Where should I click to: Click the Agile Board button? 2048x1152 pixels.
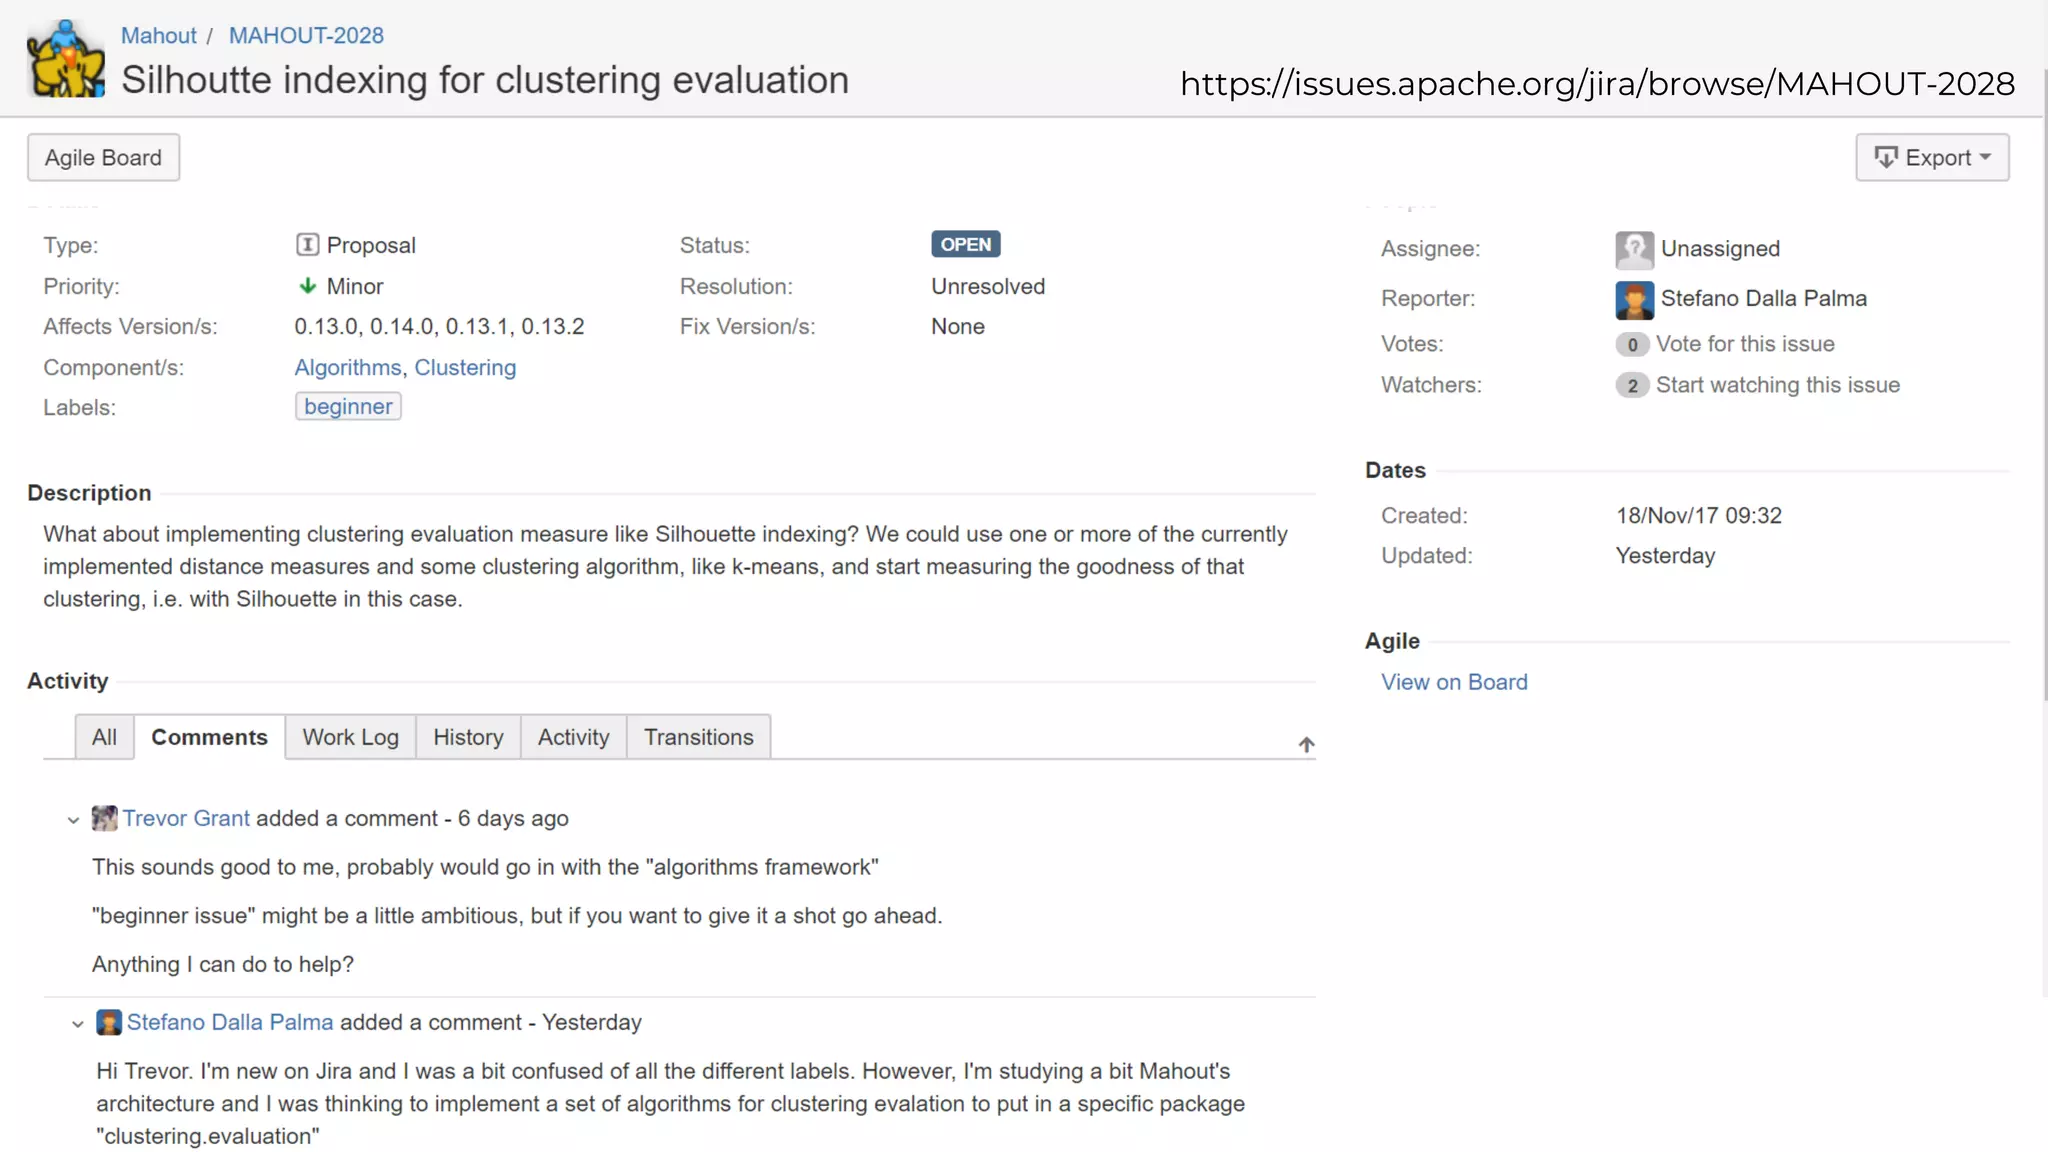tap(103, 158)
